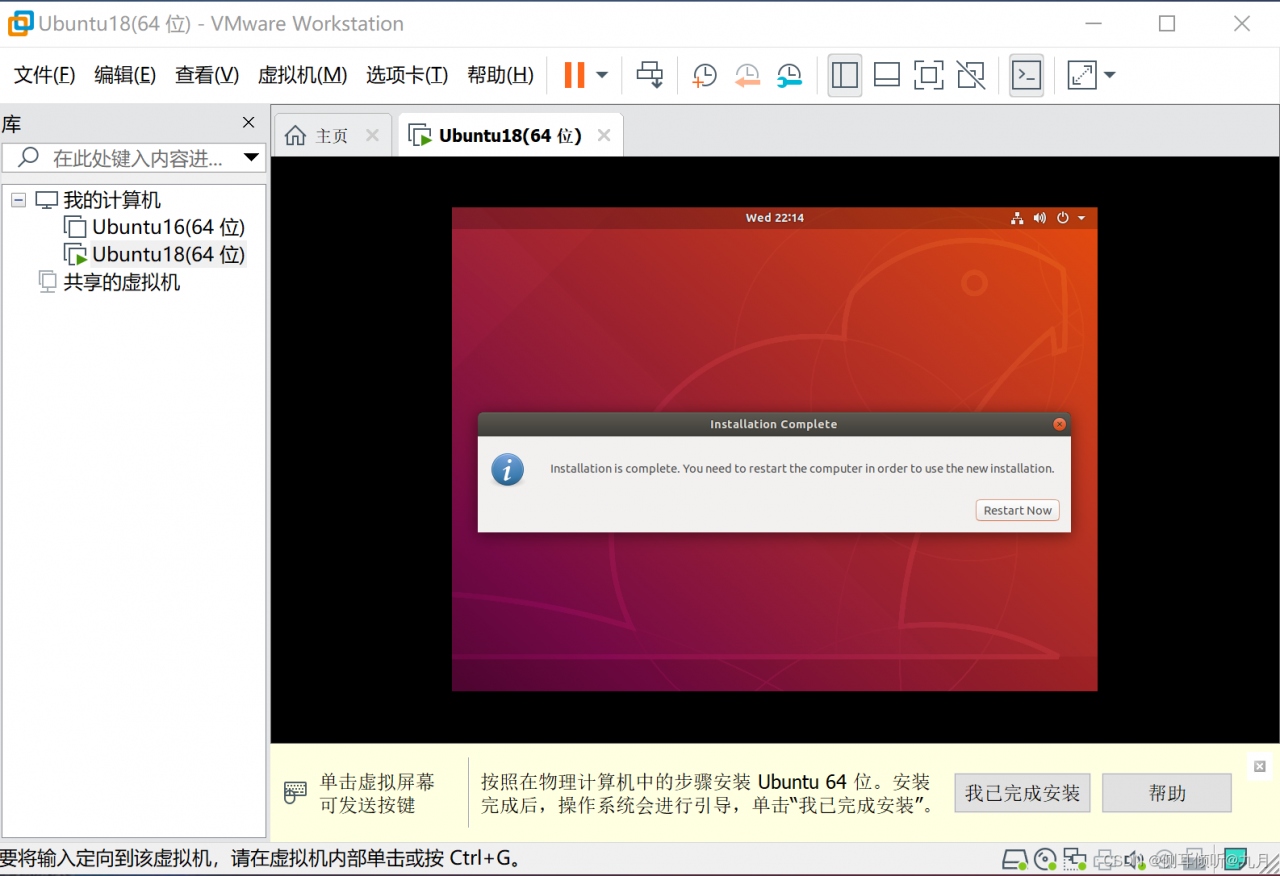1280x876 pixels.
Task: Click the Wed 22:14 clock in Ubuntu
Action: pos(774,218)
